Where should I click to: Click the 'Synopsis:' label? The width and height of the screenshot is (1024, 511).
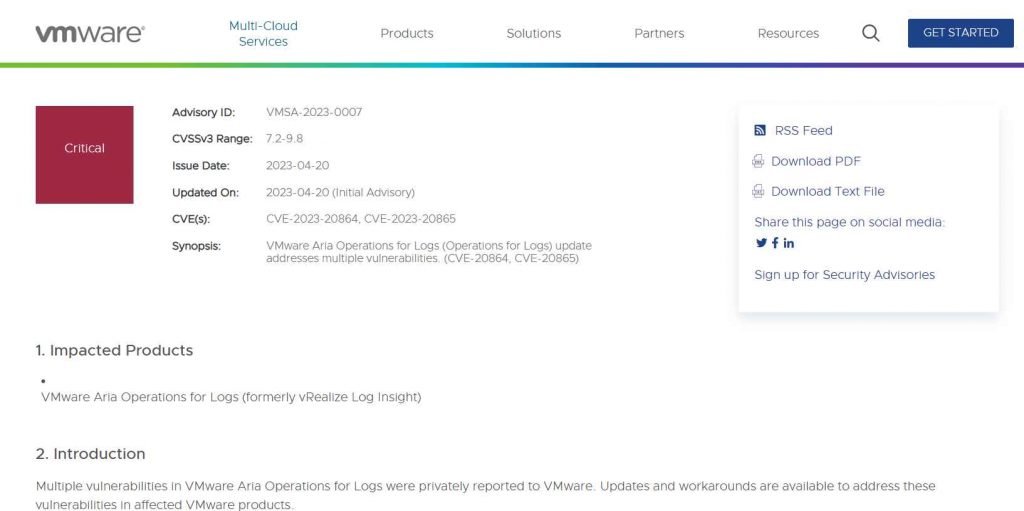(196, 246)
